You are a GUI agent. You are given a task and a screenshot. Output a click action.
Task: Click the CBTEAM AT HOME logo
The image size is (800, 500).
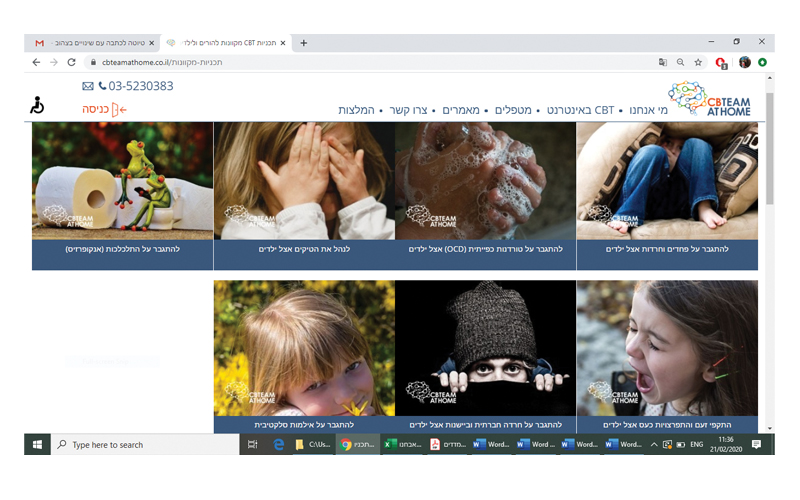pyautogui.click(x=709, y=98)
